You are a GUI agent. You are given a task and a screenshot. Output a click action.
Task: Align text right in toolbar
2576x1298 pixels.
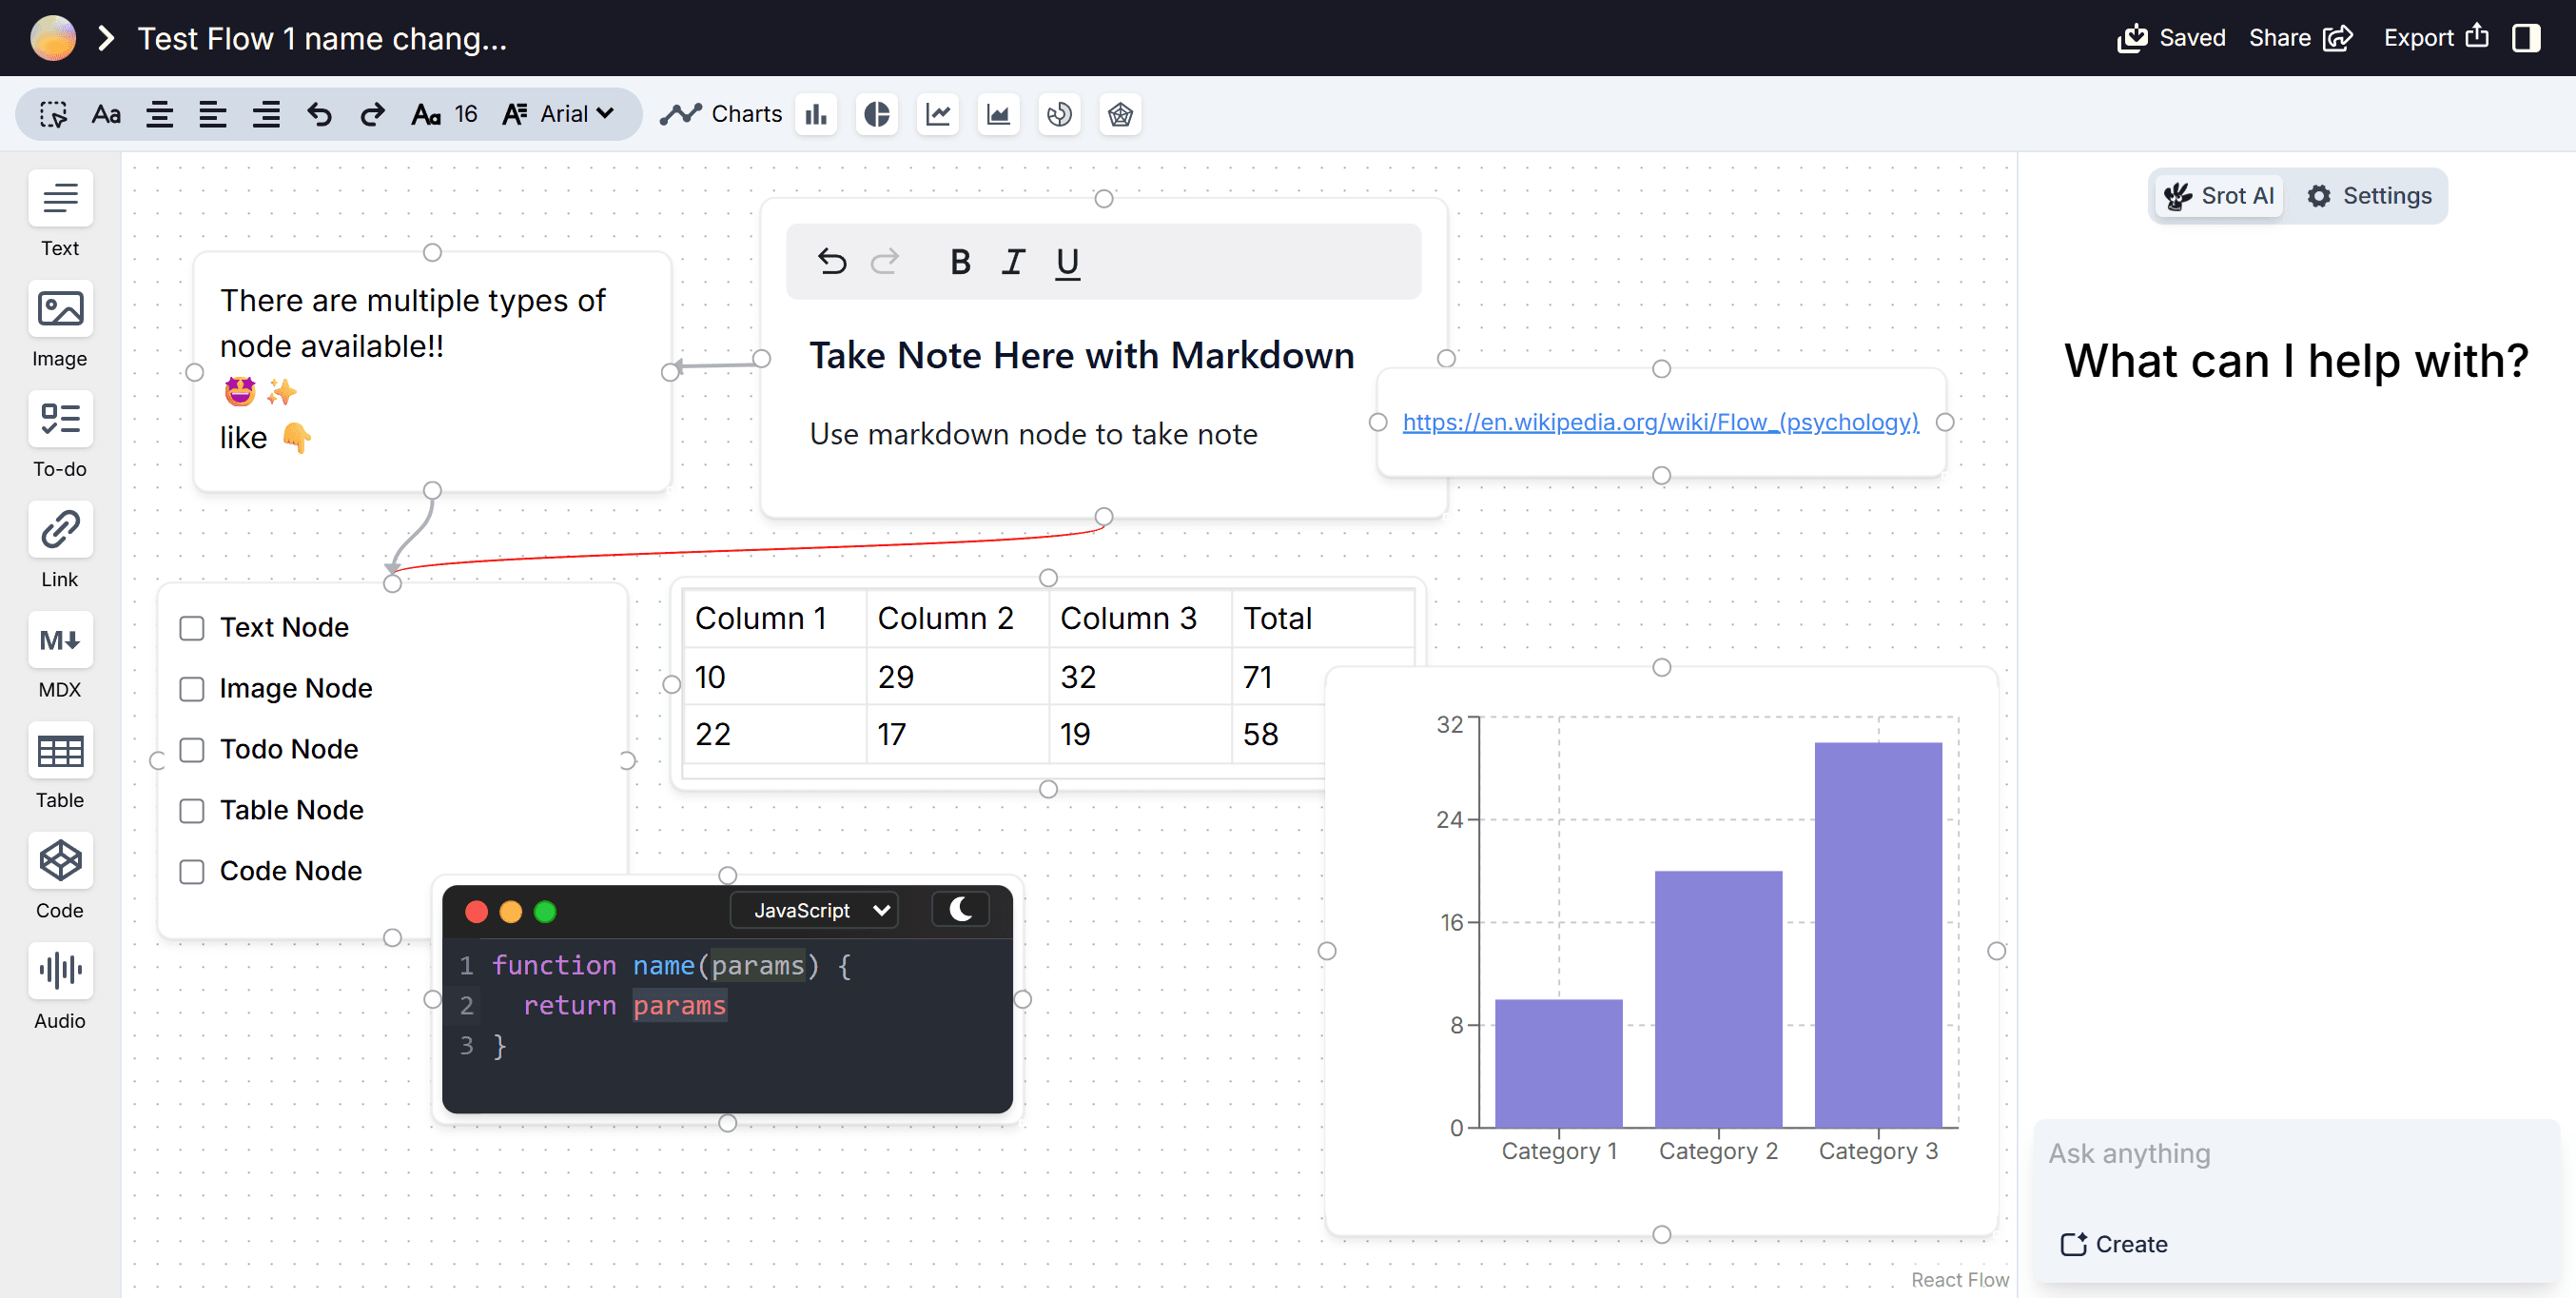click(266, 114)
